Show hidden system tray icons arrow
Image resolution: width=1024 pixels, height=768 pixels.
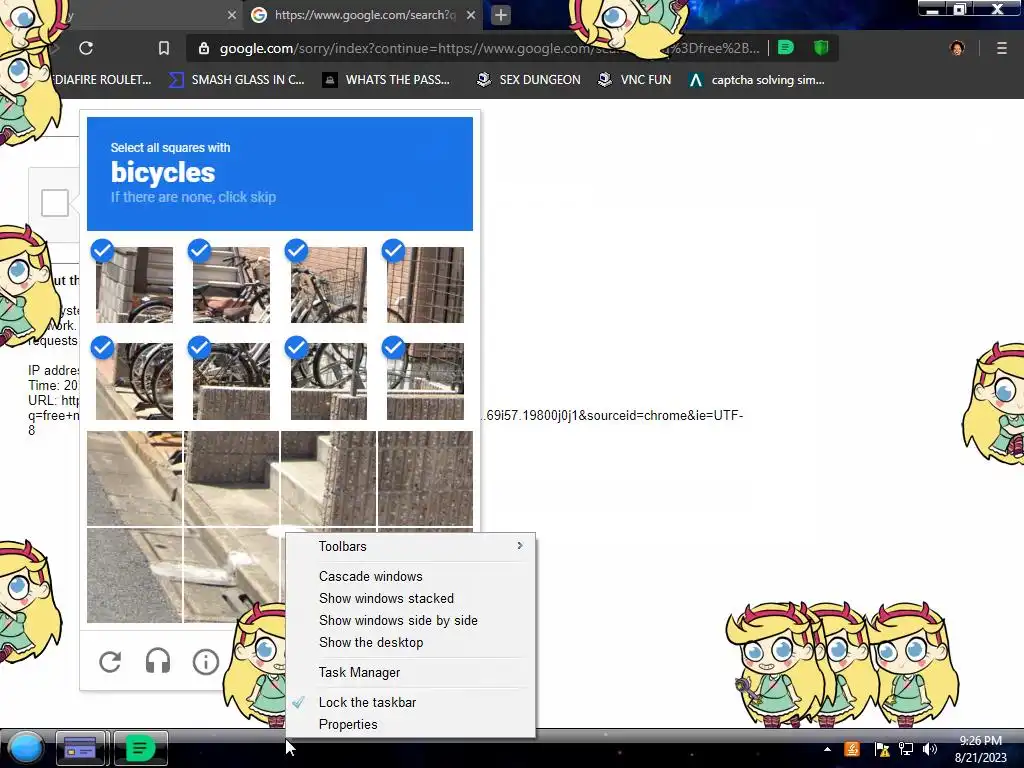[x=827, y=749]
